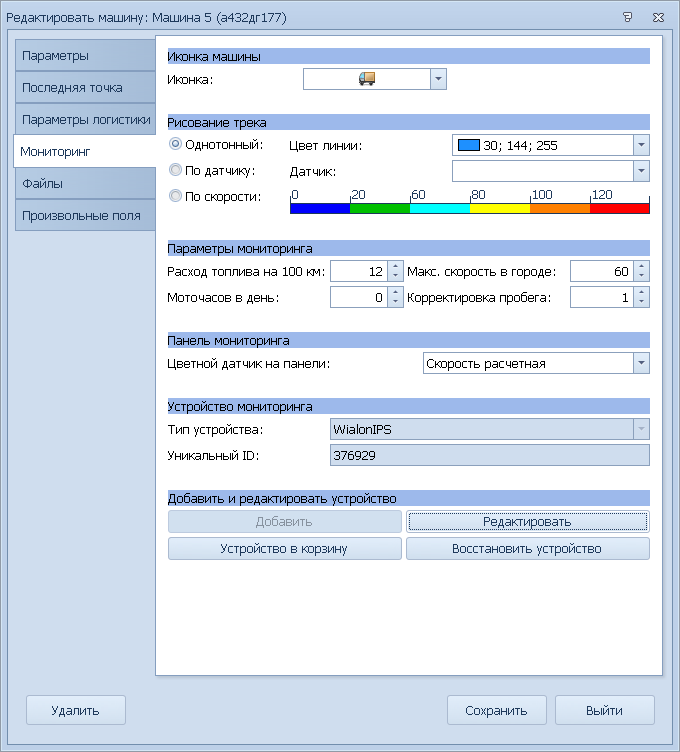The image size is (680, 752).
Task: Open the Иконка dropdown arrow
Action: pyautogui.click(x=438, y=79)
